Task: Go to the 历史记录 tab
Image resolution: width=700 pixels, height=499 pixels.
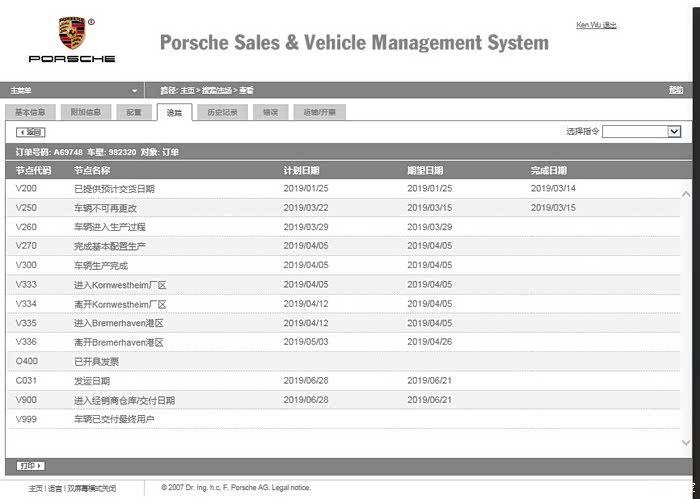Action: tap(222, 112)
